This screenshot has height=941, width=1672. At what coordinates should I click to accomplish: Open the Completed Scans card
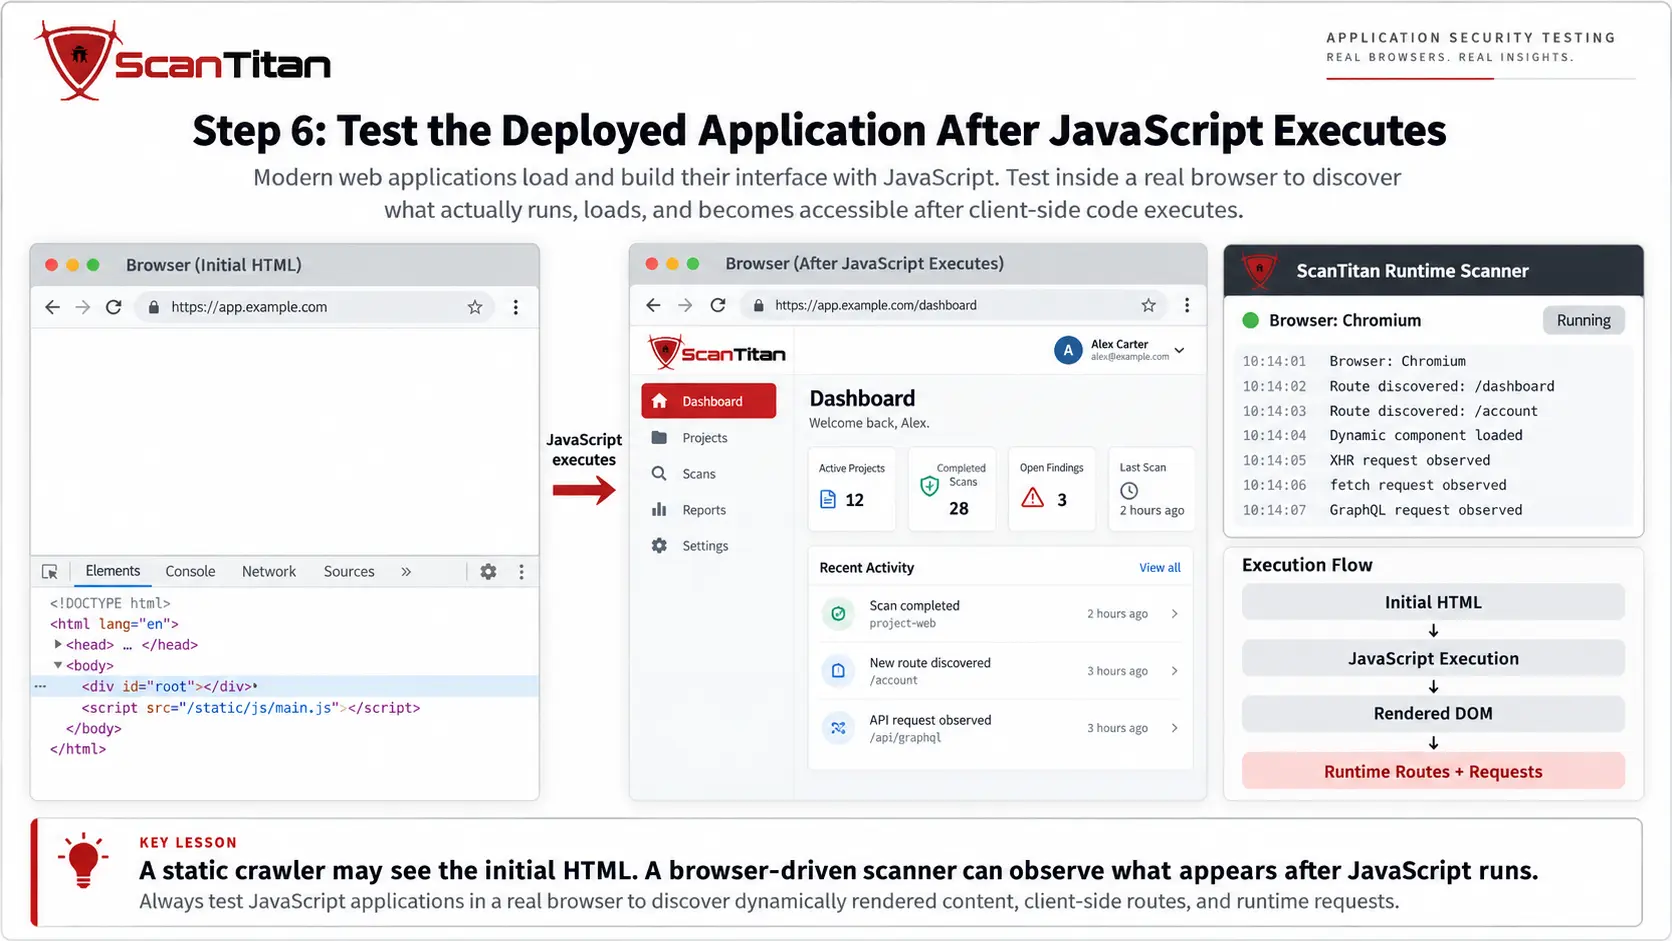tap(952, 488)
